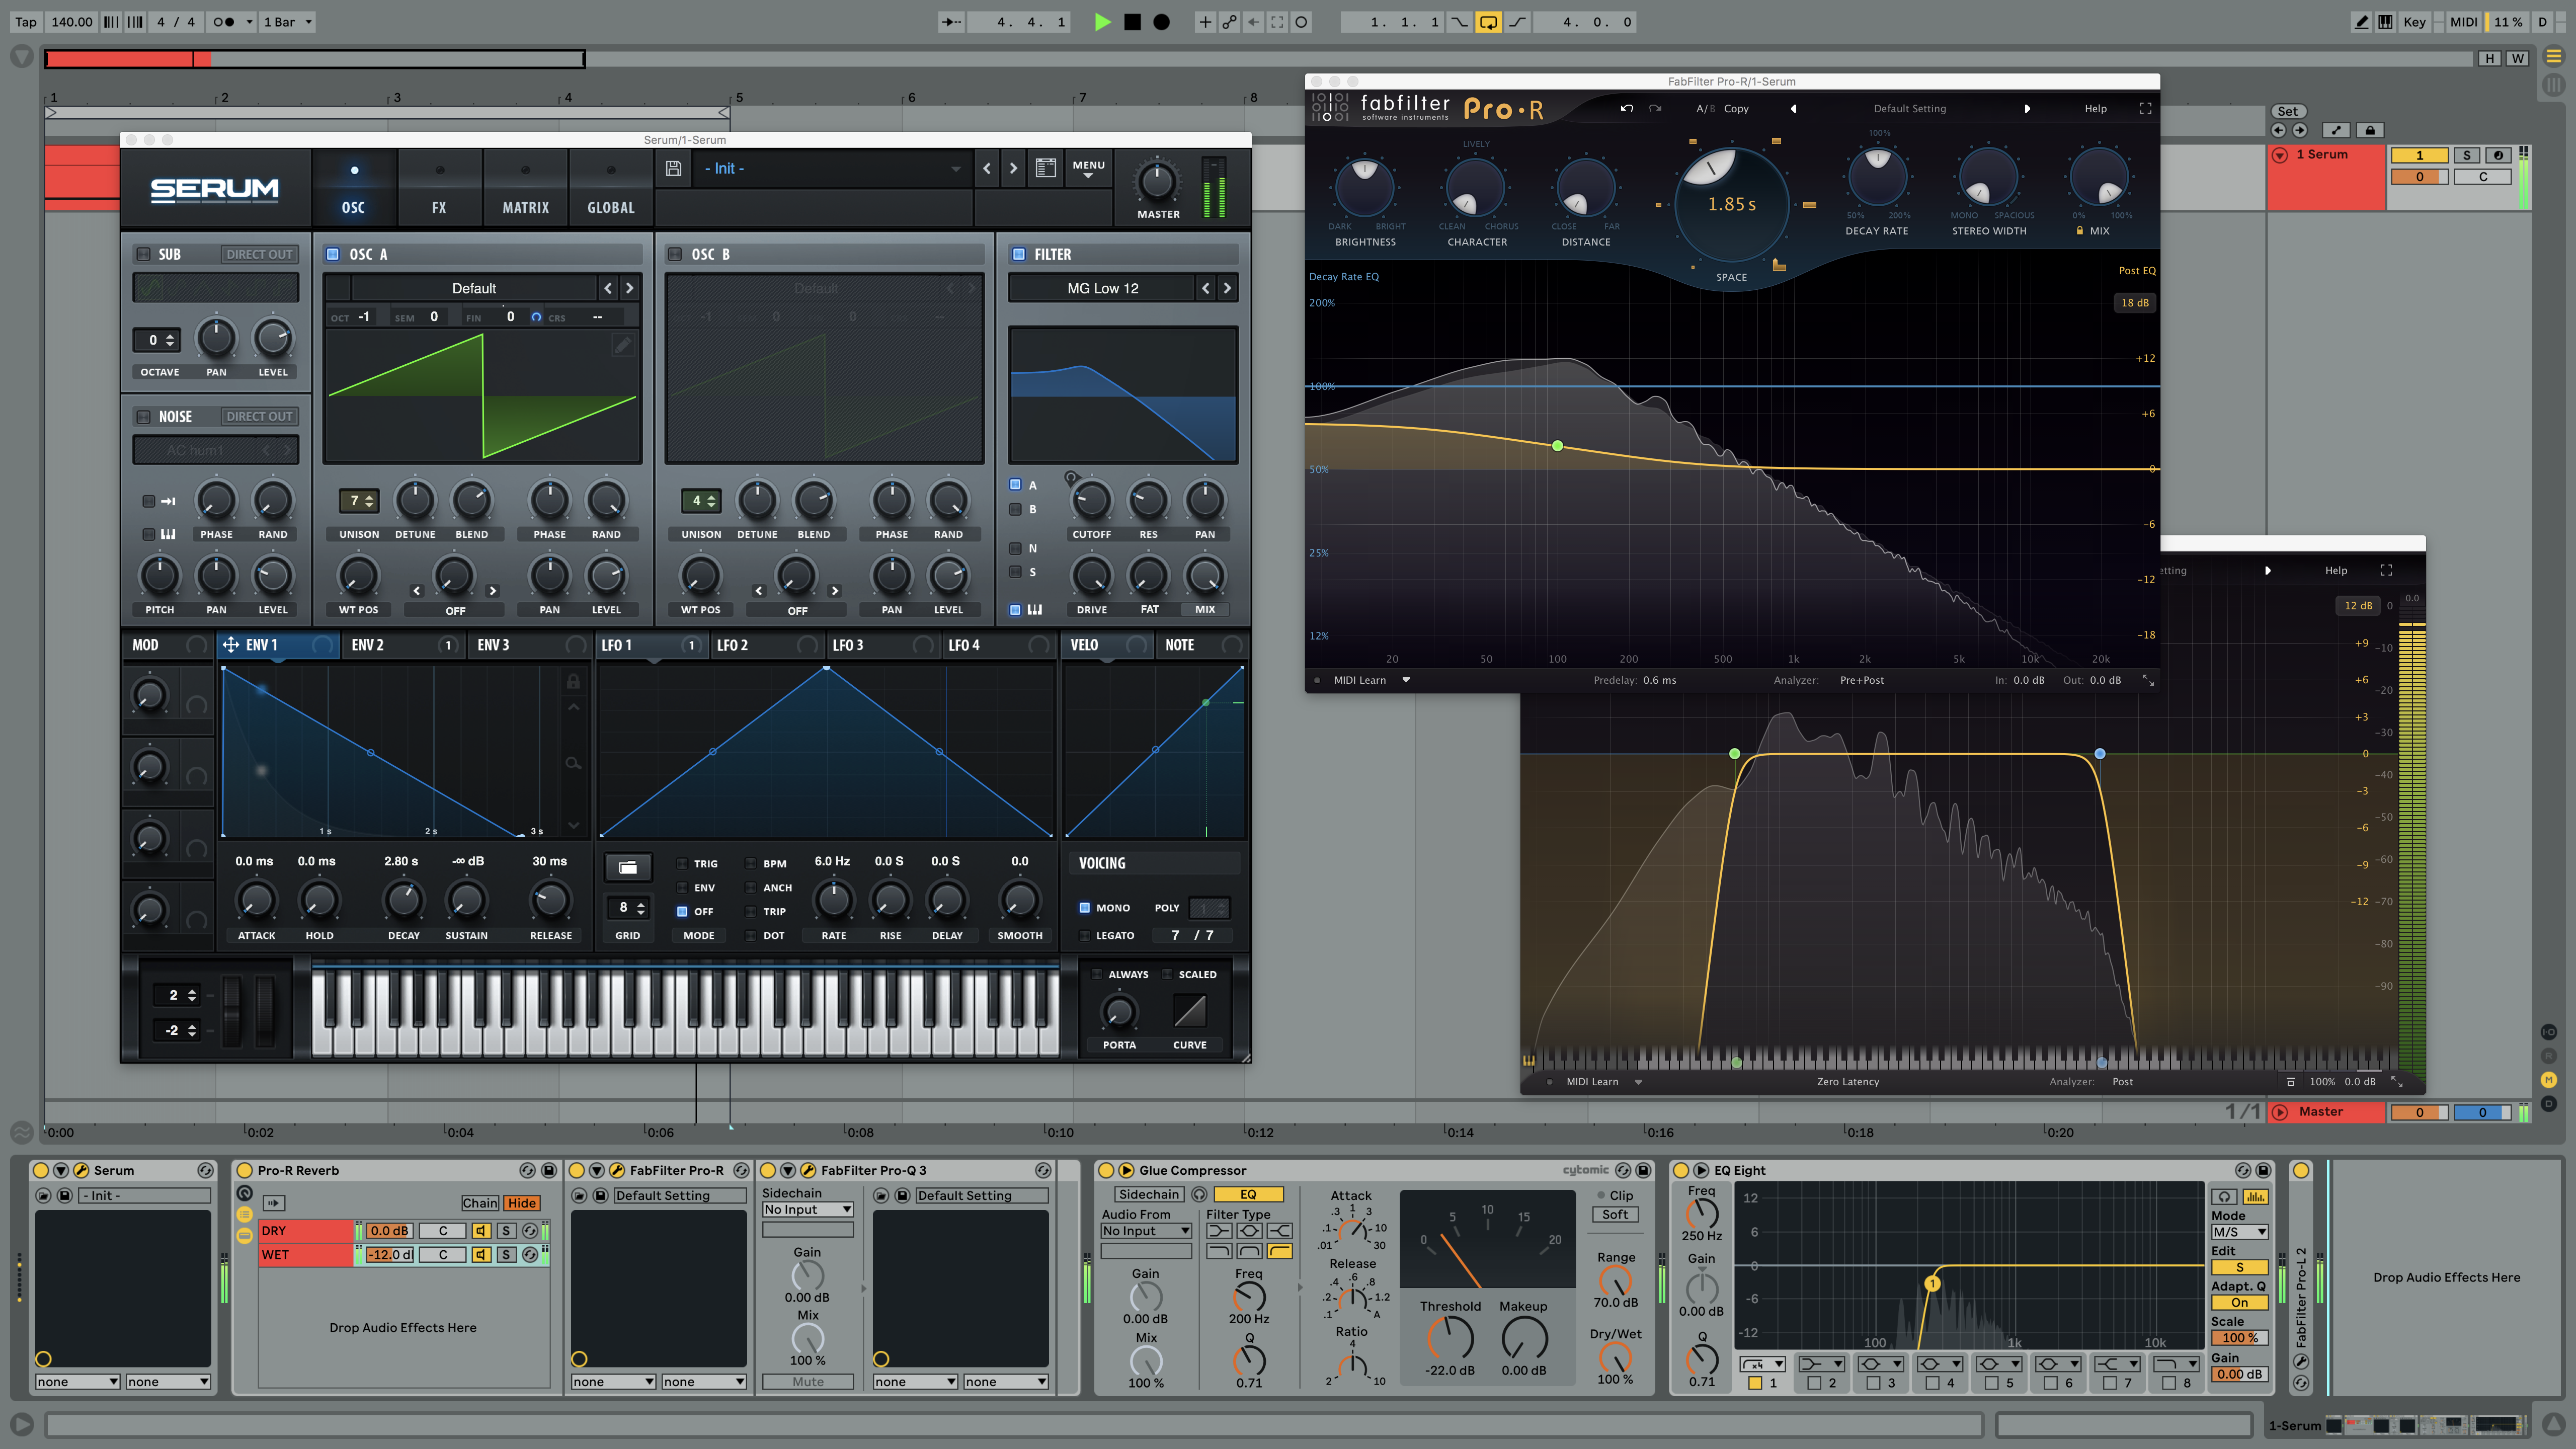
Task: Click the Pro-R Help button
Action: [x=2096, y=108]
